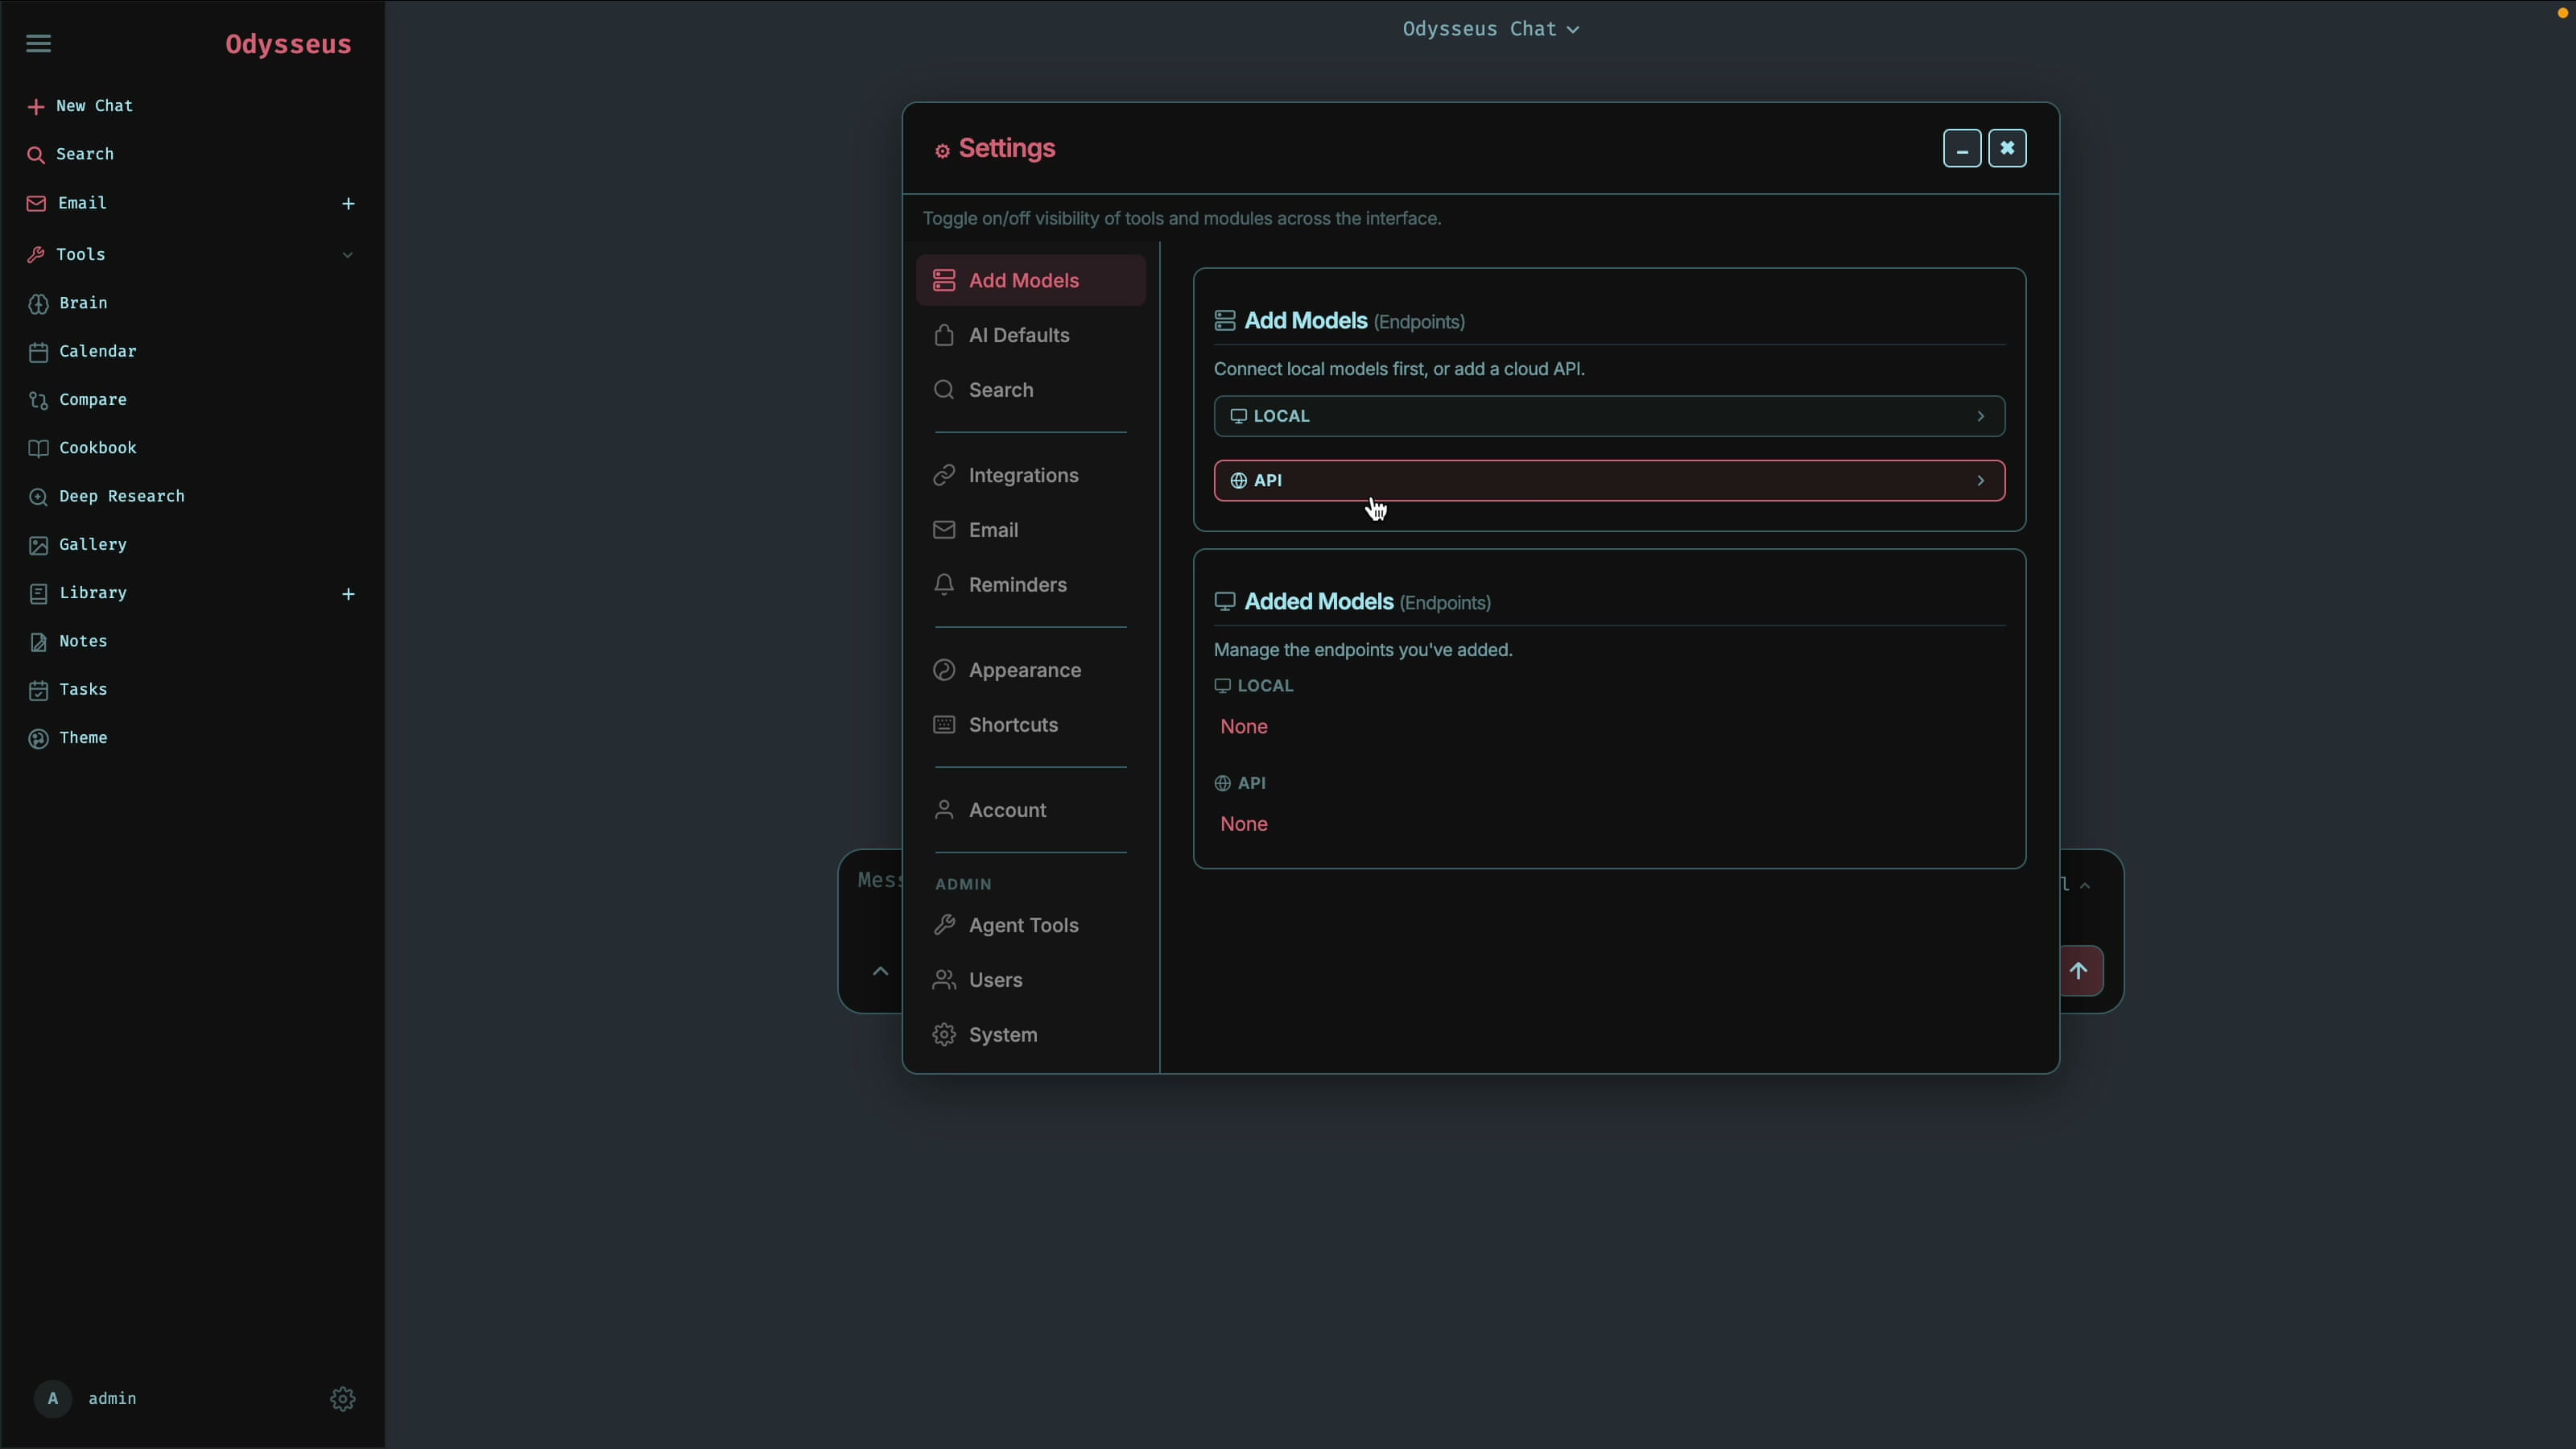Open the Calendar tool
This screenshot has width=2576, height=1449.
[83, 351]
